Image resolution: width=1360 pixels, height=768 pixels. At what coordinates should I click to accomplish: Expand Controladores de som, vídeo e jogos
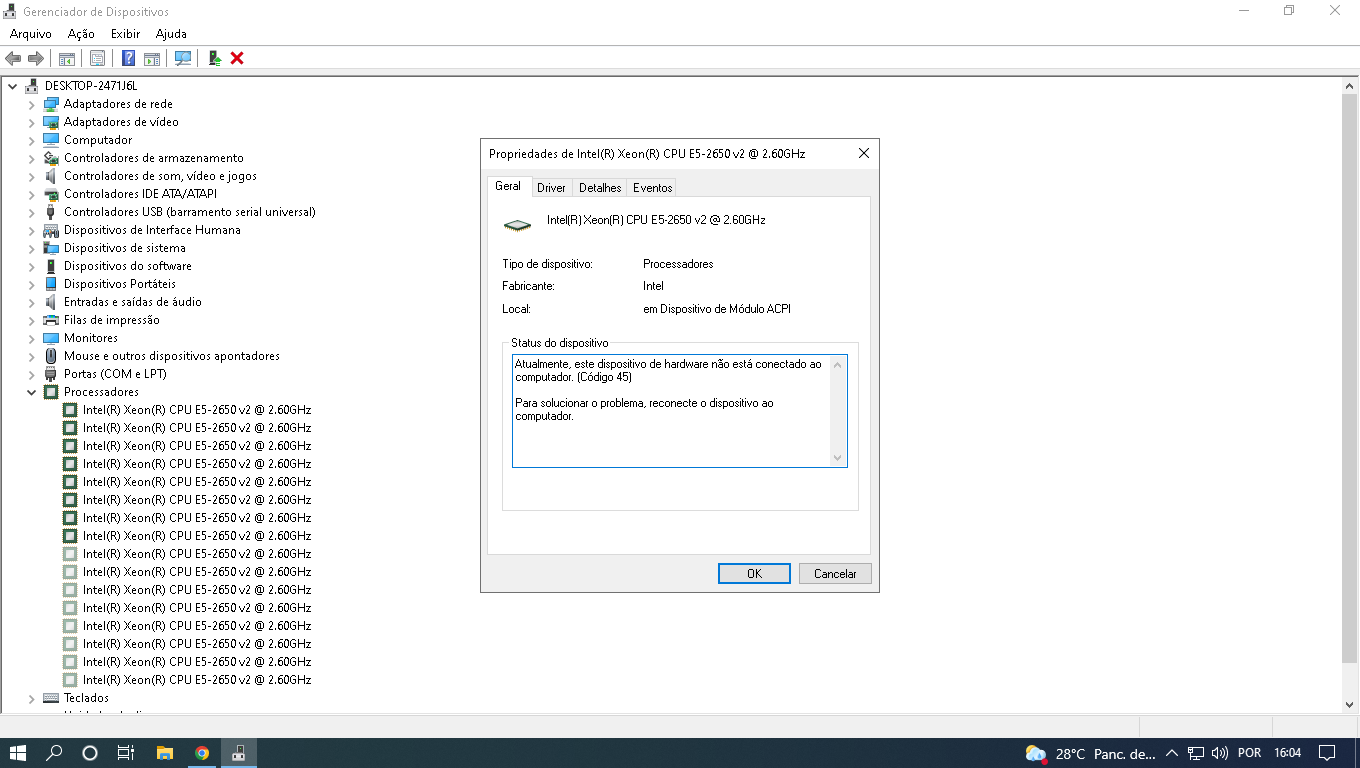click(31, 176)
